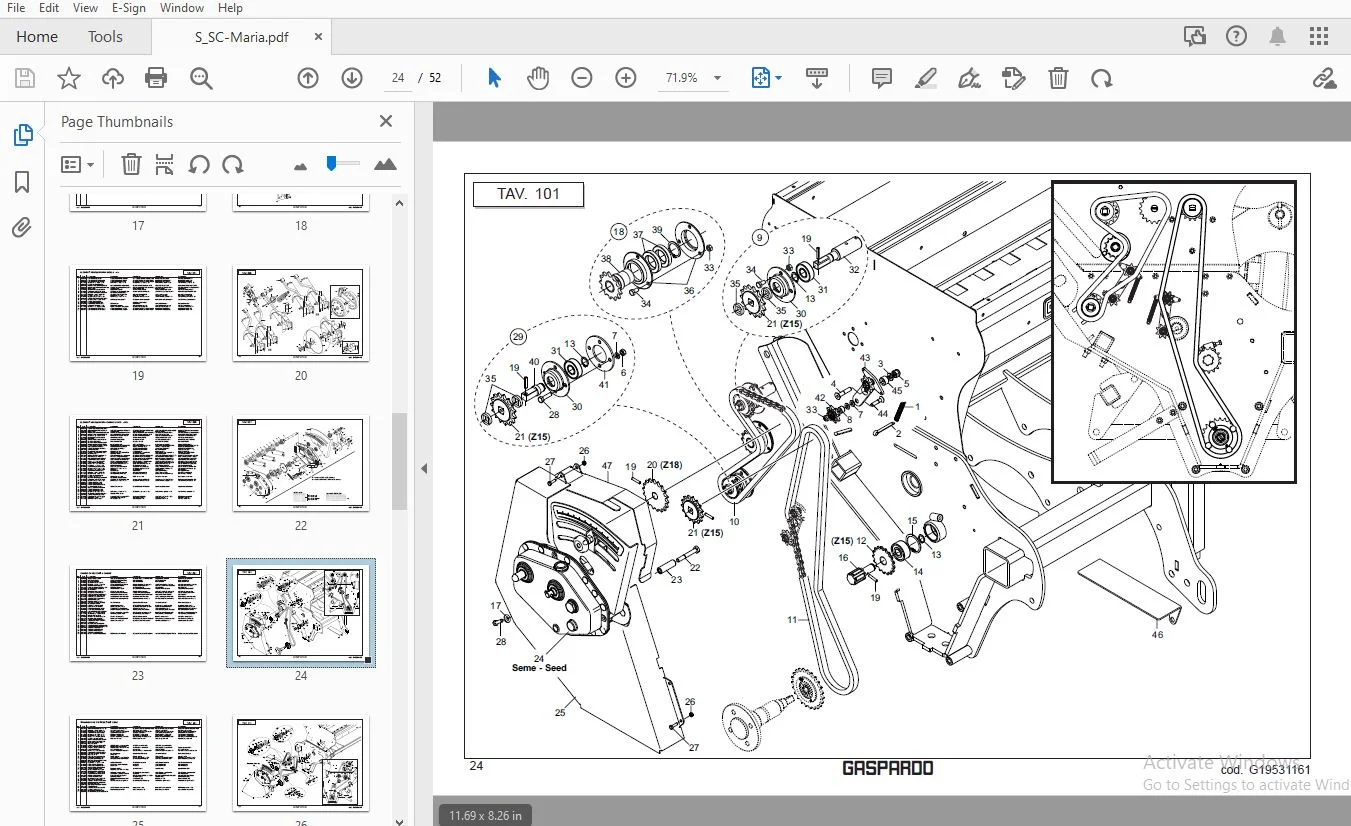Select the page 22 thumbnail
Viewport: 1351px width, 826px height.
click(x=301, y=463)
